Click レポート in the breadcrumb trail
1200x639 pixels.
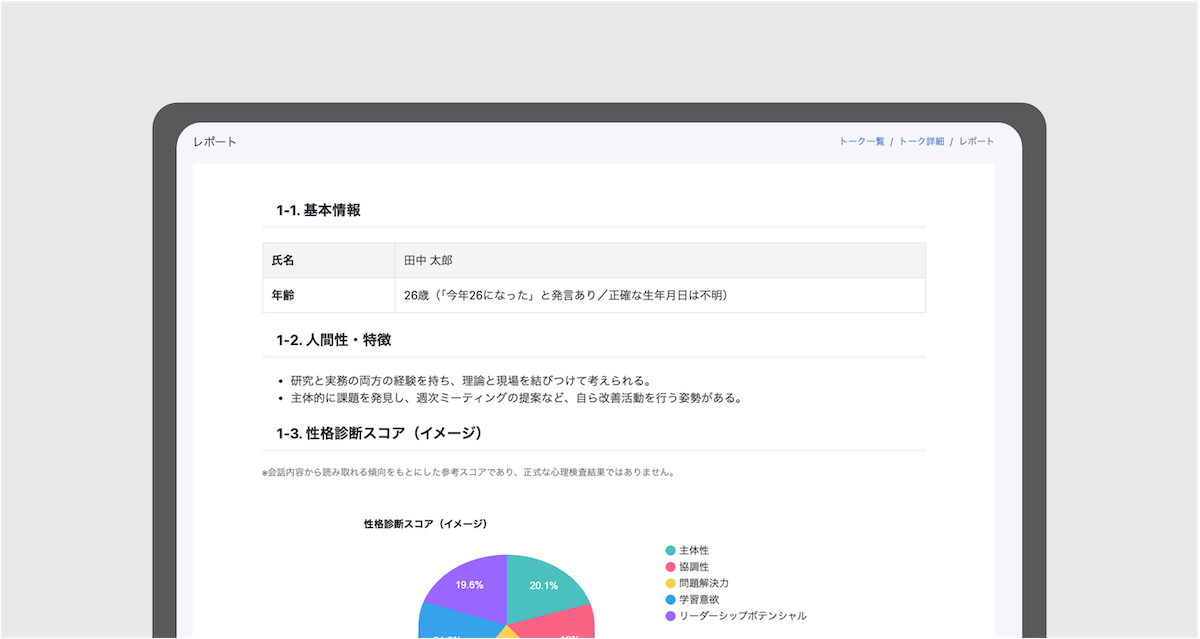[x=977, y=141]
